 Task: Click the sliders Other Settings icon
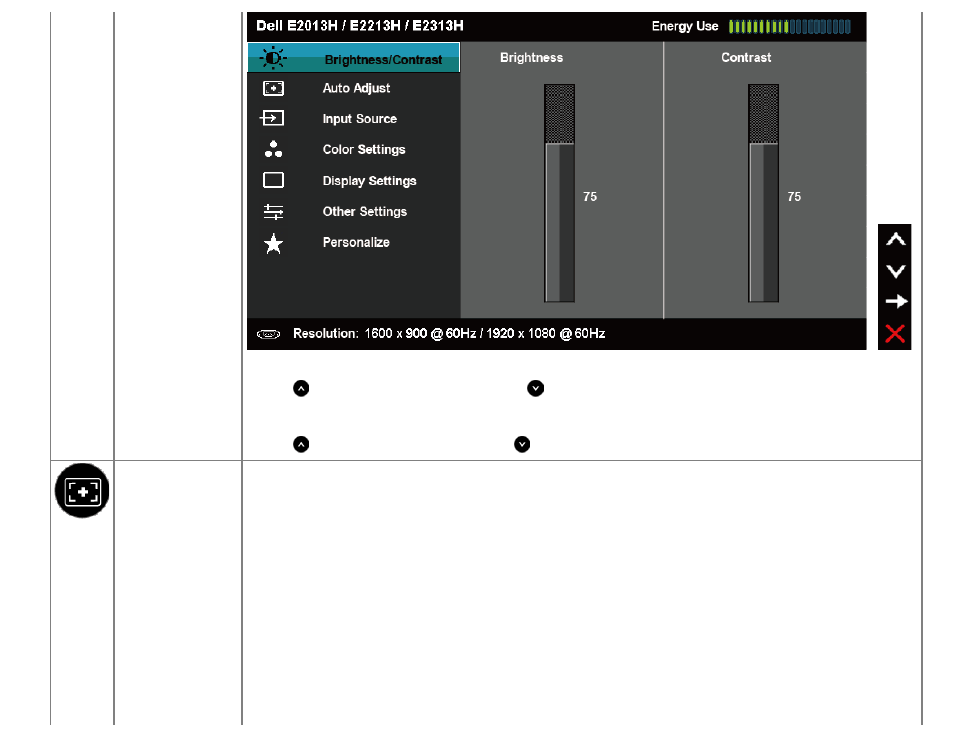pos(273,212)
